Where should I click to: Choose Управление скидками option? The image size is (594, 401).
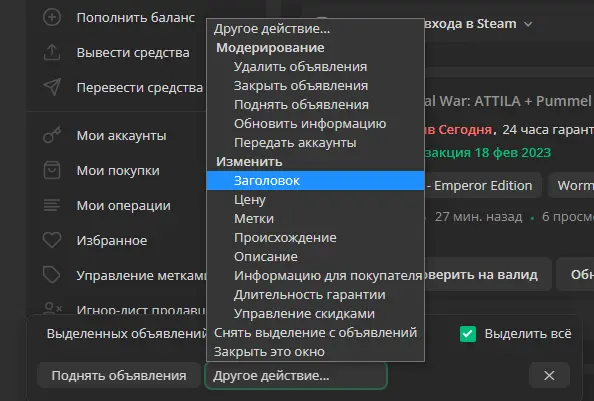pos(315,314)
